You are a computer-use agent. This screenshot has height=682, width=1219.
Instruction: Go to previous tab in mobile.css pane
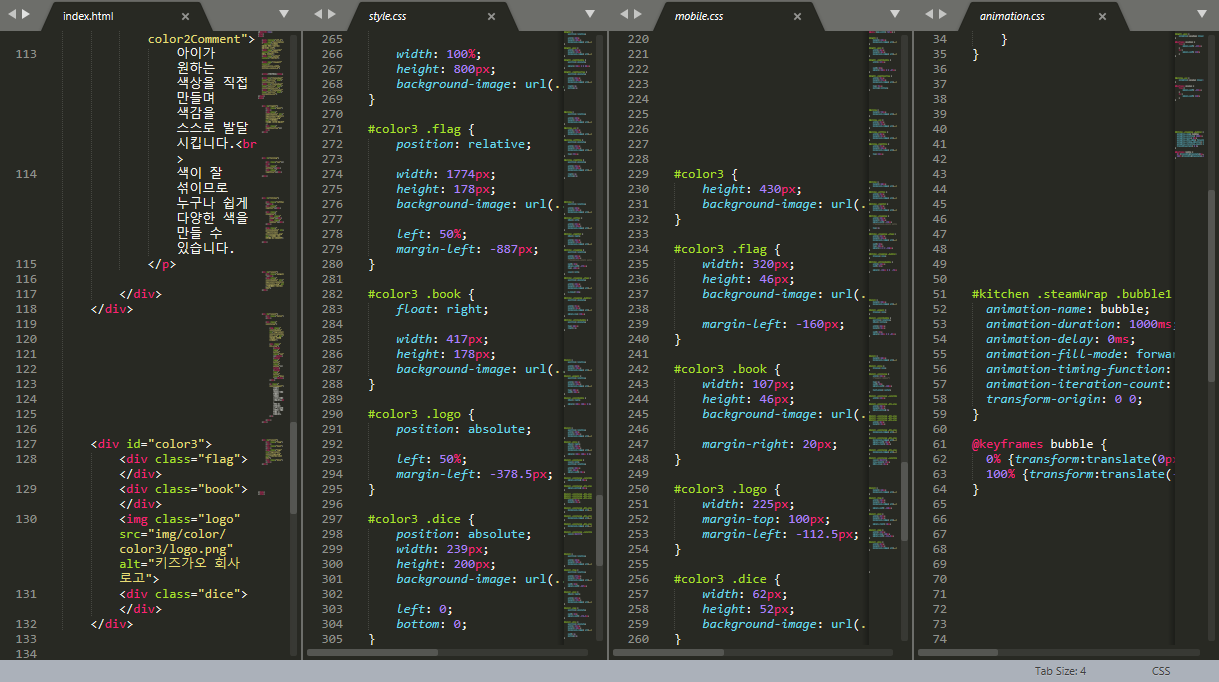[x=623, y=14]
